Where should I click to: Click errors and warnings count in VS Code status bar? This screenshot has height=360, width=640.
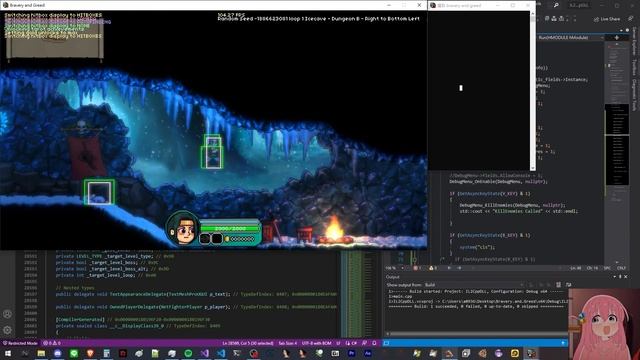pyautogui.click(x=52, y=343)
